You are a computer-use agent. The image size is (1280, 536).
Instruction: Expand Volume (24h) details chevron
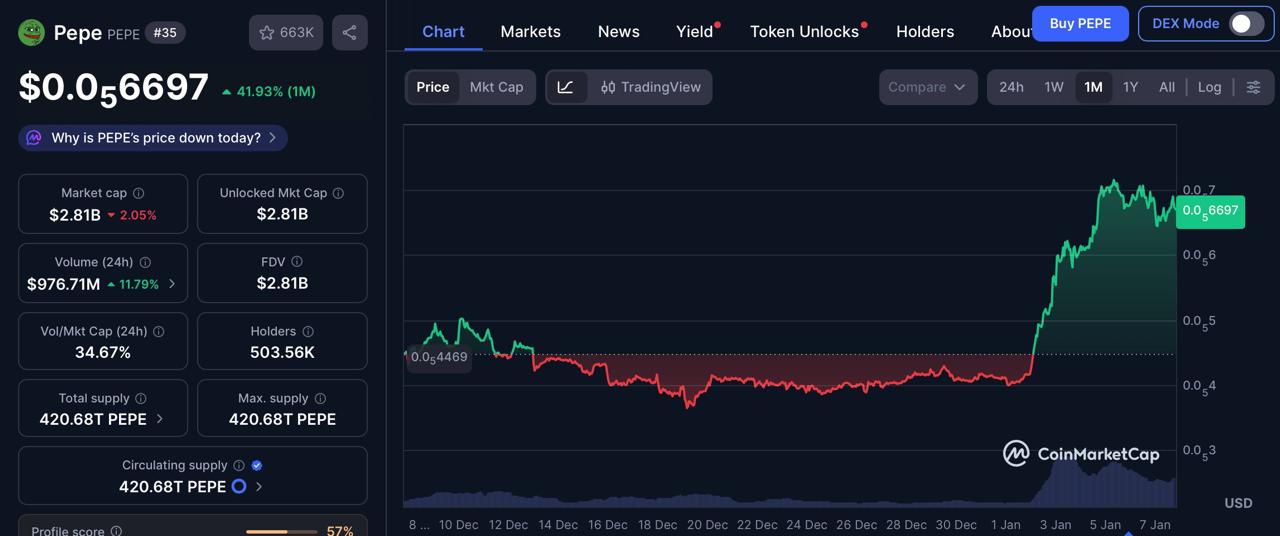[172, 284]
